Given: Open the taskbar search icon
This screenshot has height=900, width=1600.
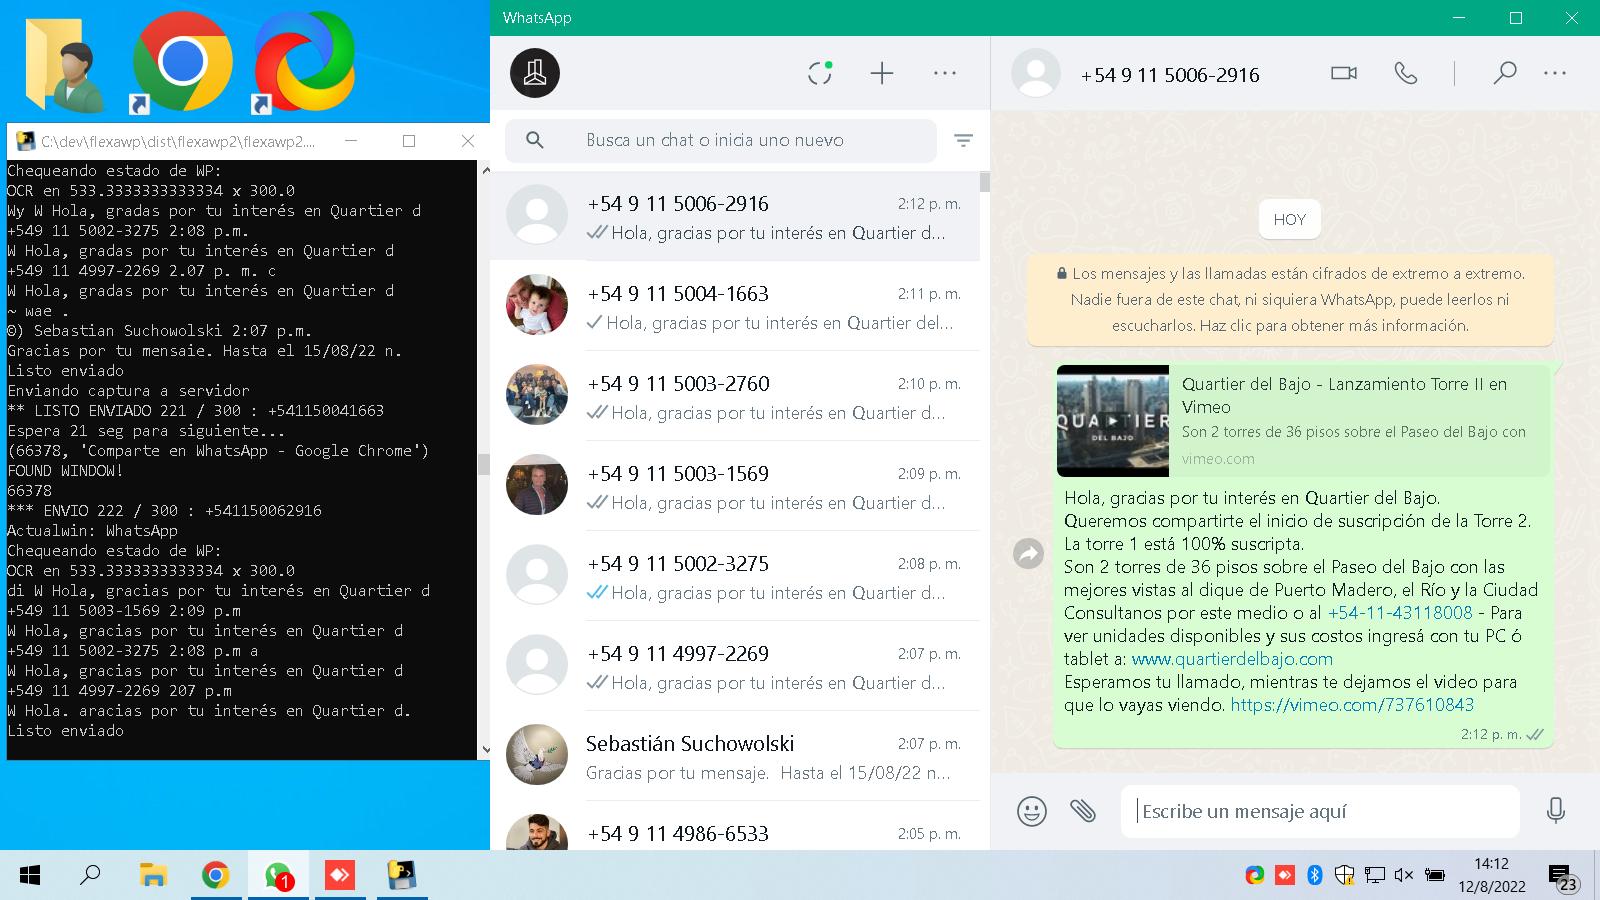Looking at the screenshot, I should (x=90, y=876).
